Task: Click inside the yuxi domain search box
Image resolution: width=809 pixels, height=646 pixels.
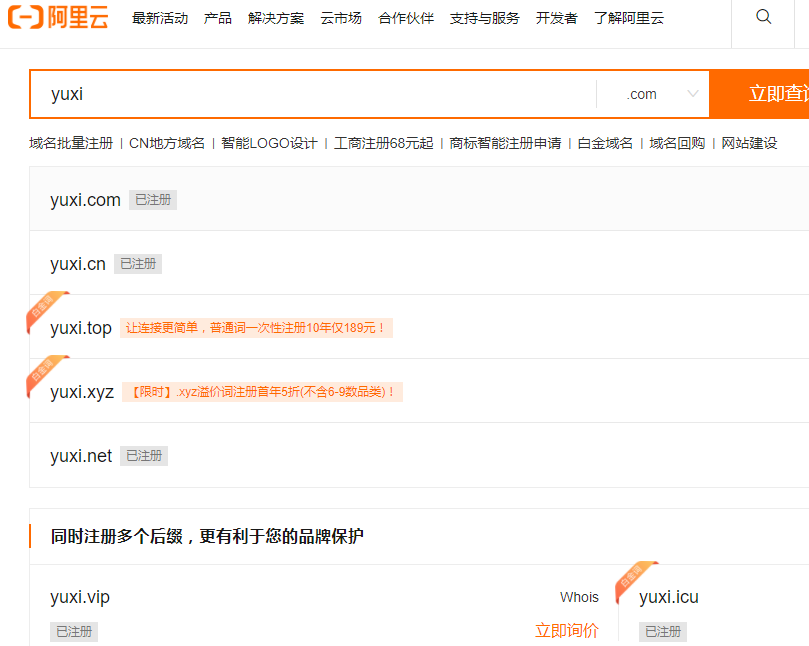Action: pyautogui.click(x=300, y=93)
